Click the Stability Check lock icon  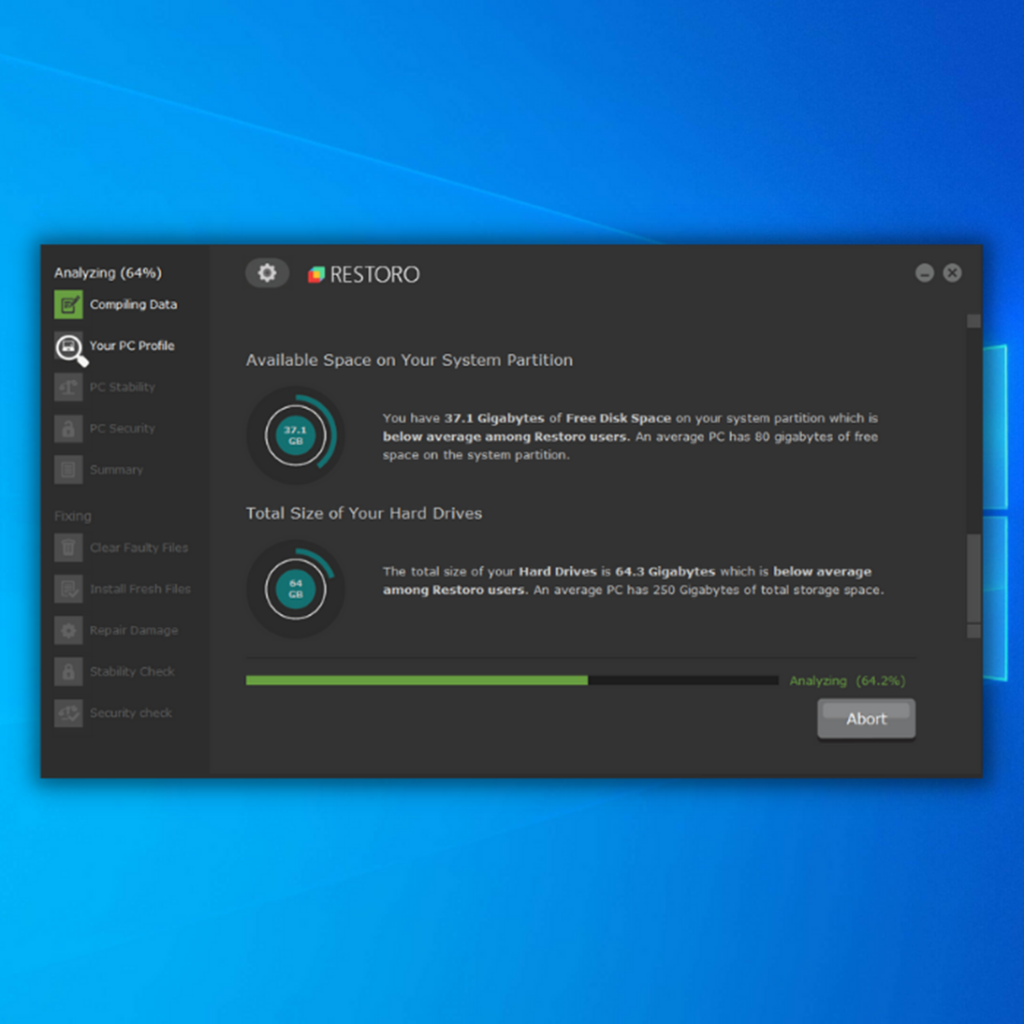pos(69,672)
